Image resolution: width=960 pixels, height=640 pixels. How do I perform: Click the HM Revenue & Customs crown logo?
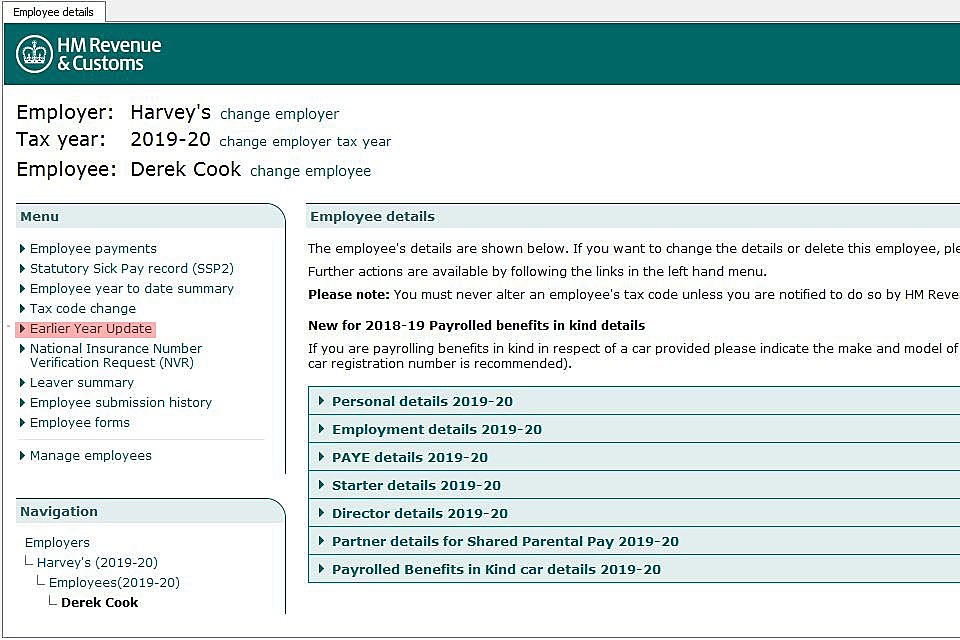[34, 54]
